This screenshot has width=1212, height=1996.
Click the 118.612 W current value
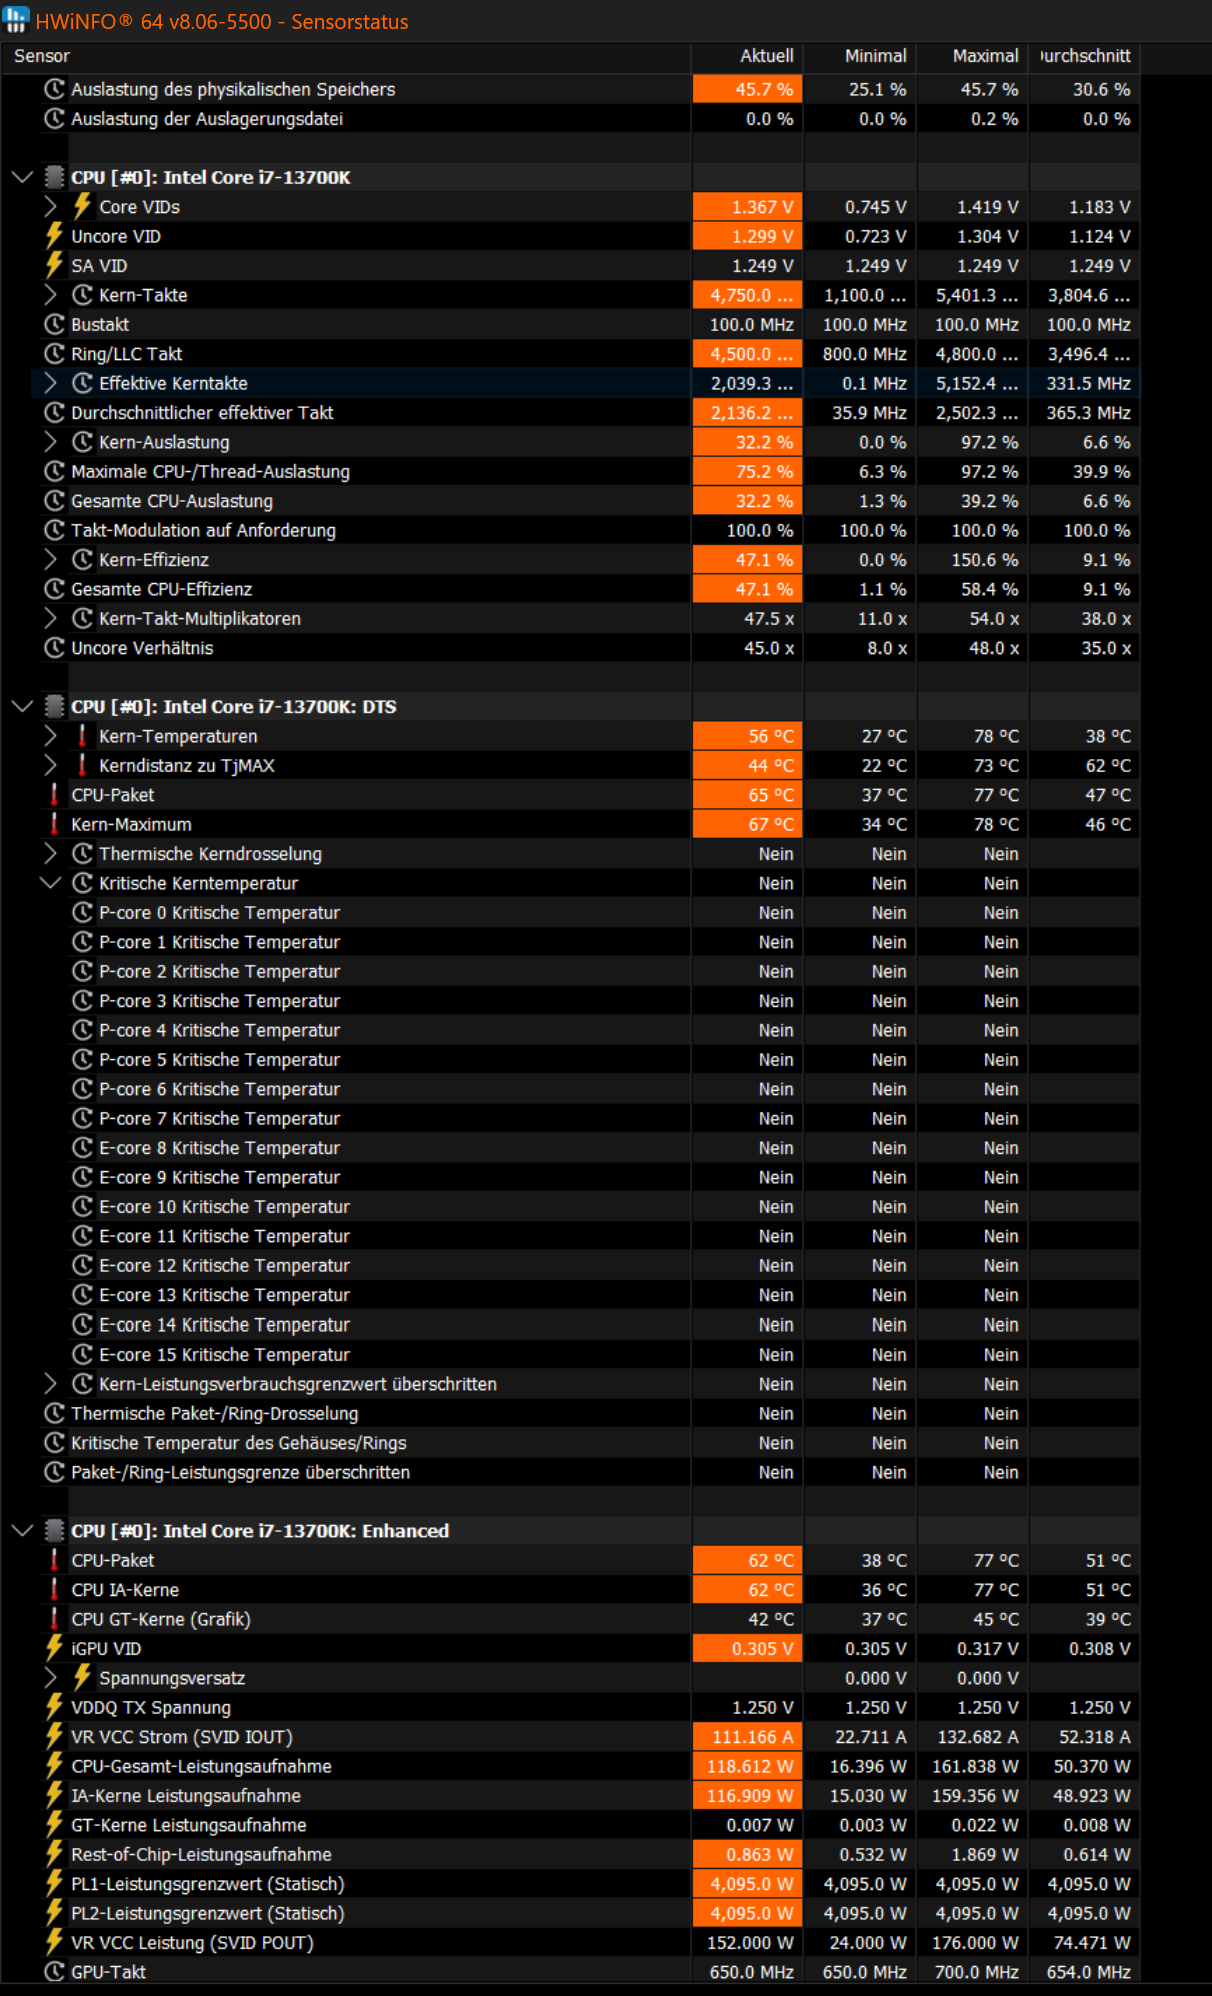[x=747, y=1766]
